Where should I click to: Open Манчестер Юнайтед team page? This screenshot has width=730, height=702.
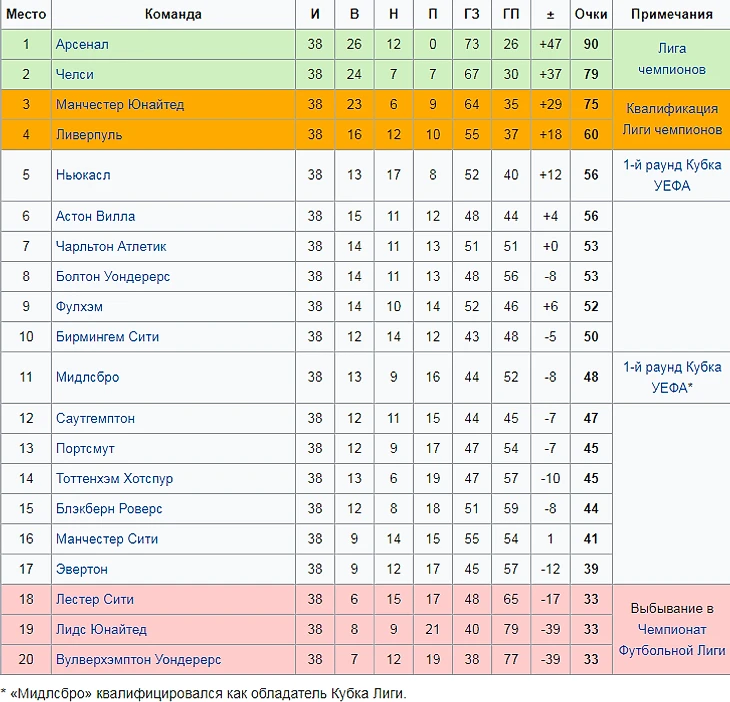click(x=120, y=105)
